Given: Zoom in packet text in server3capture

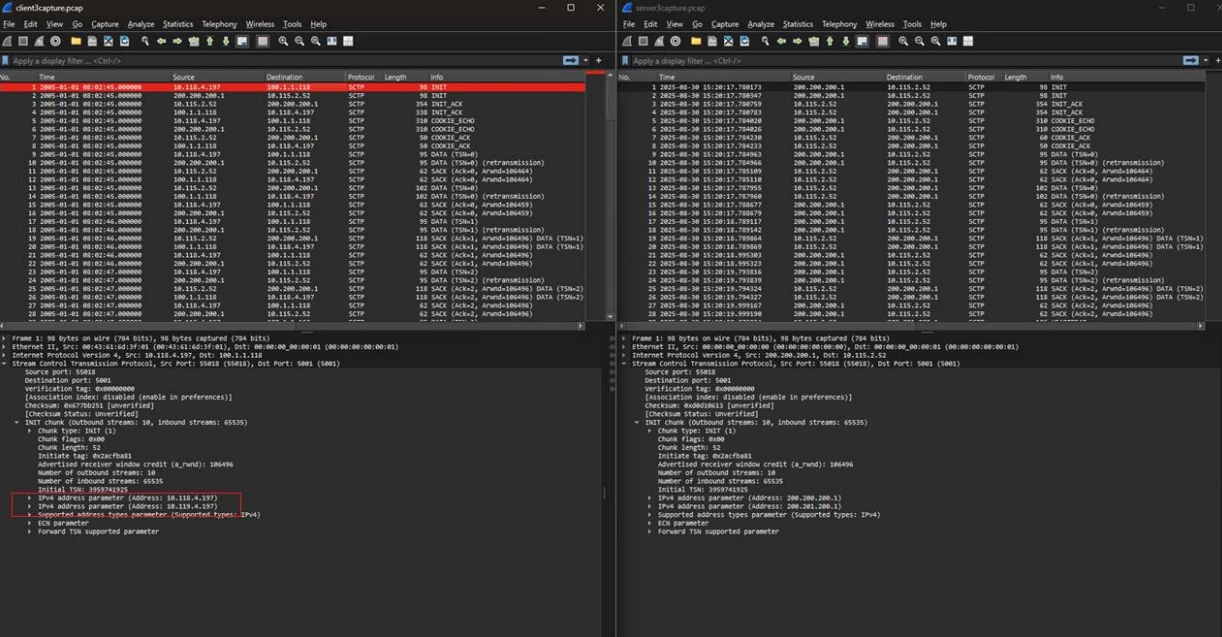Looking at the screenshot, I should point(903,41).
